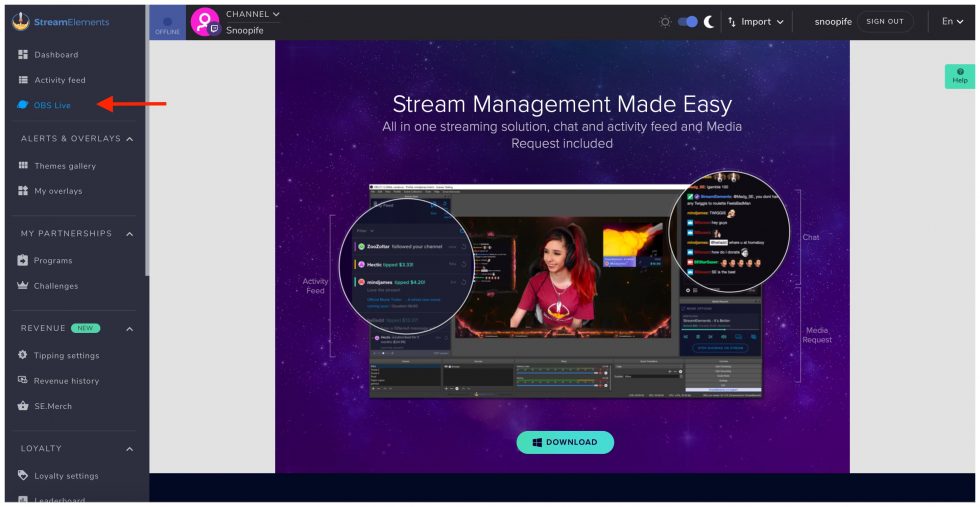Click the Snoopife channel name

coord(245,29)
